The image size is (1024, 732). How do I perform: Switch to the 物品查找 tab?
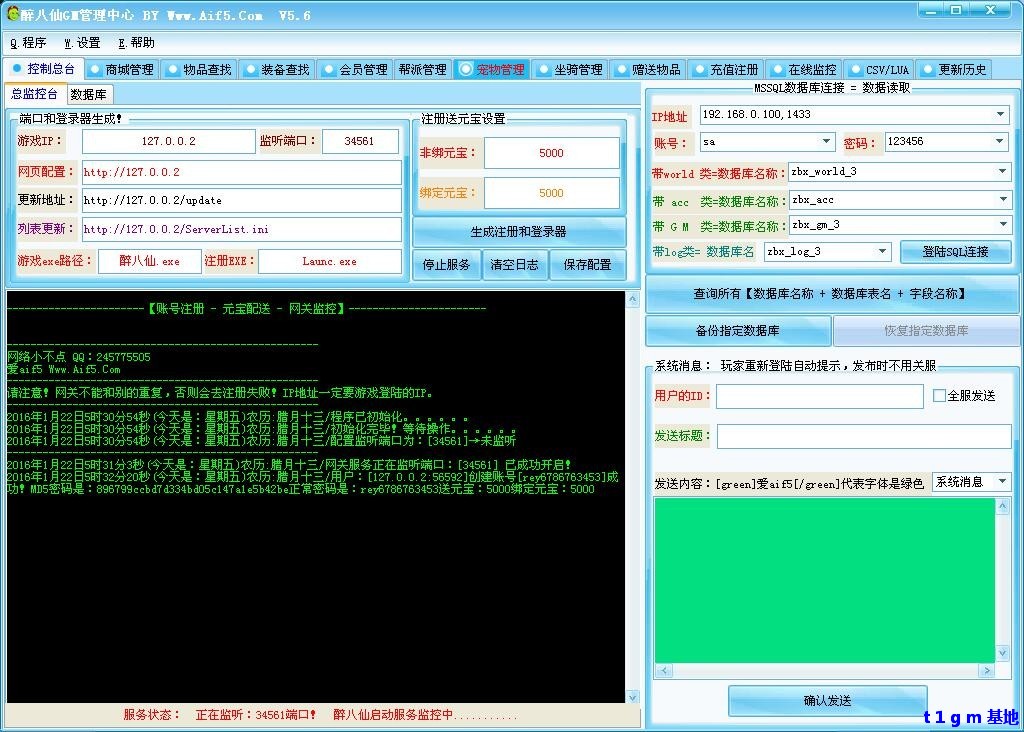tap(199, 70)
